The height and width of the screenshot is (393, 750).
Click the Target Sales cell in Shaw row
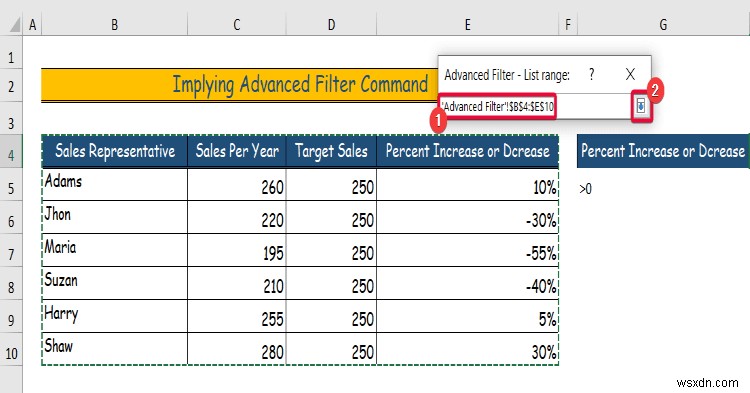(331, 349)
